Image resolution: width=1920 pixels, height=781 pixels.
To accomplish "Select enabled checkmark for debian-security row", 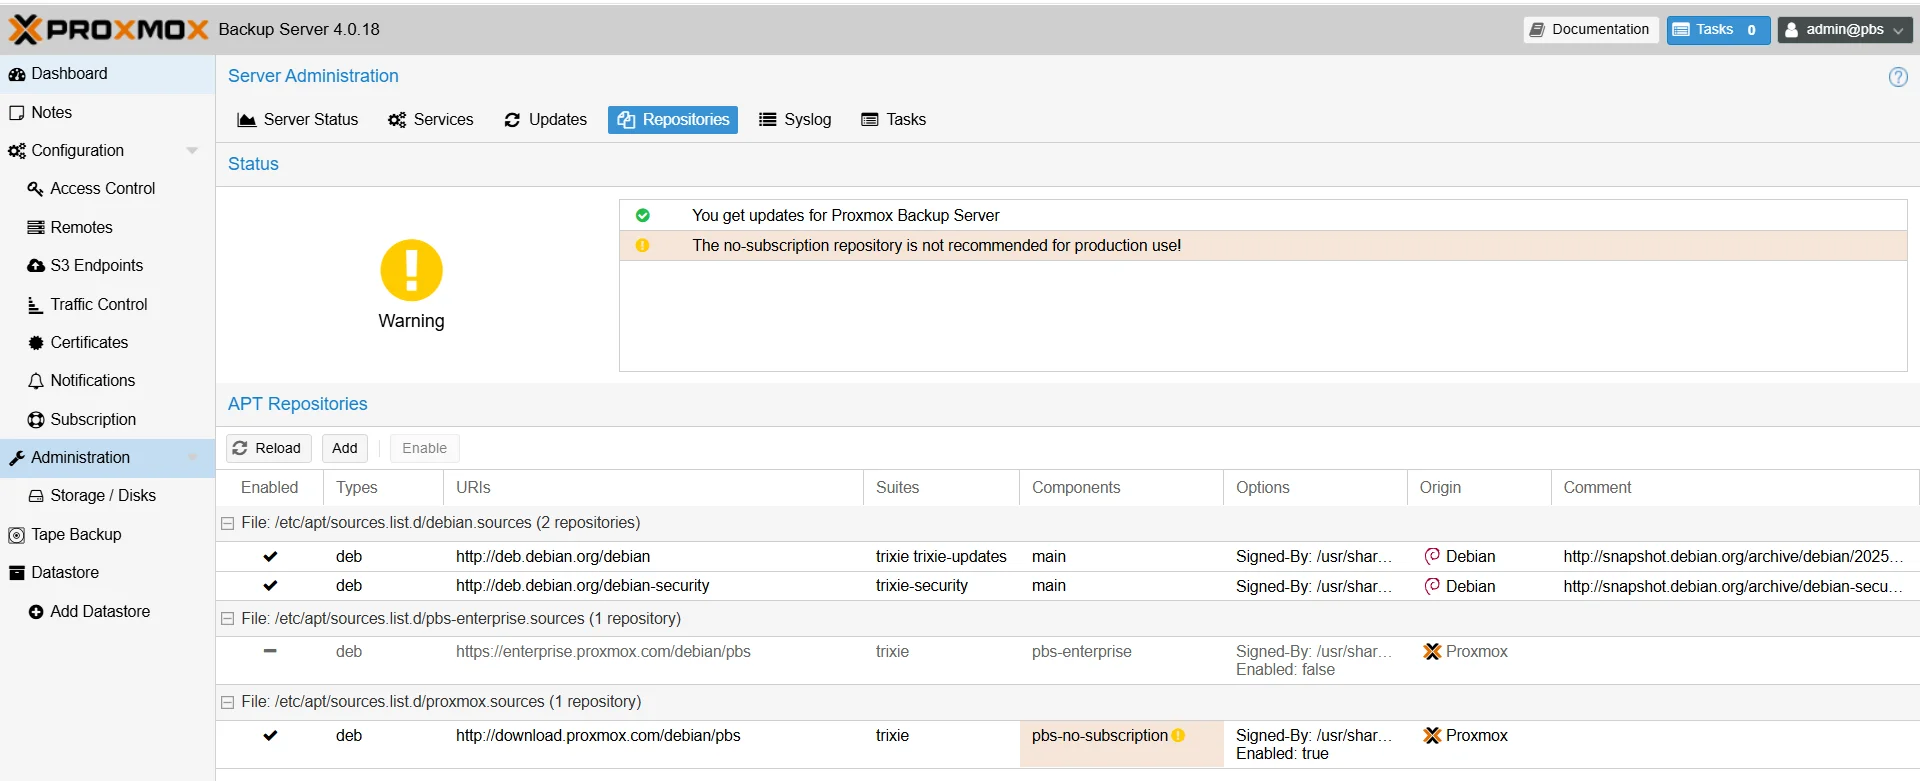I will [x=270, y=585].
